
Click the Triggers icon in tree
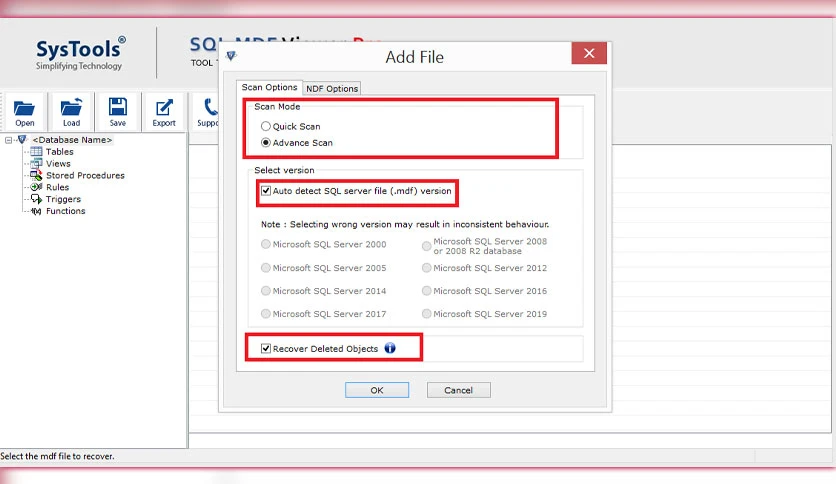pyautogui.click(x=36, y=199)
